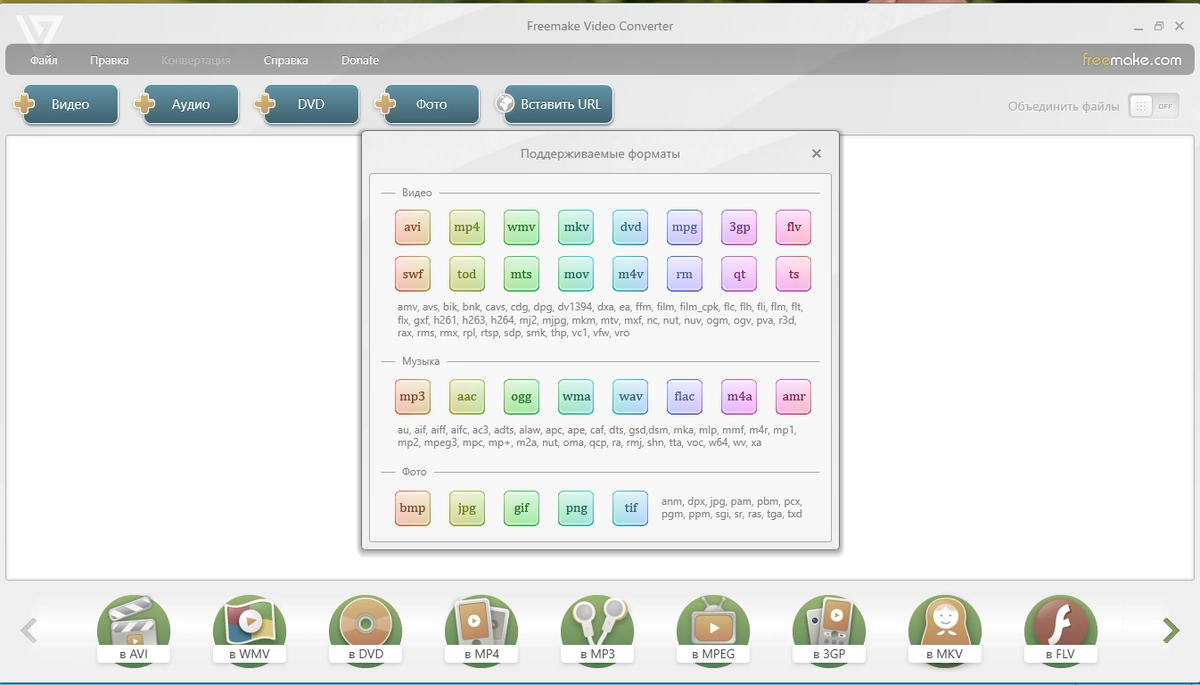Choose the в MP4 output option
Image resolution: width=1200 pixels, height=685 pixels.
click(x=481, y=630)
